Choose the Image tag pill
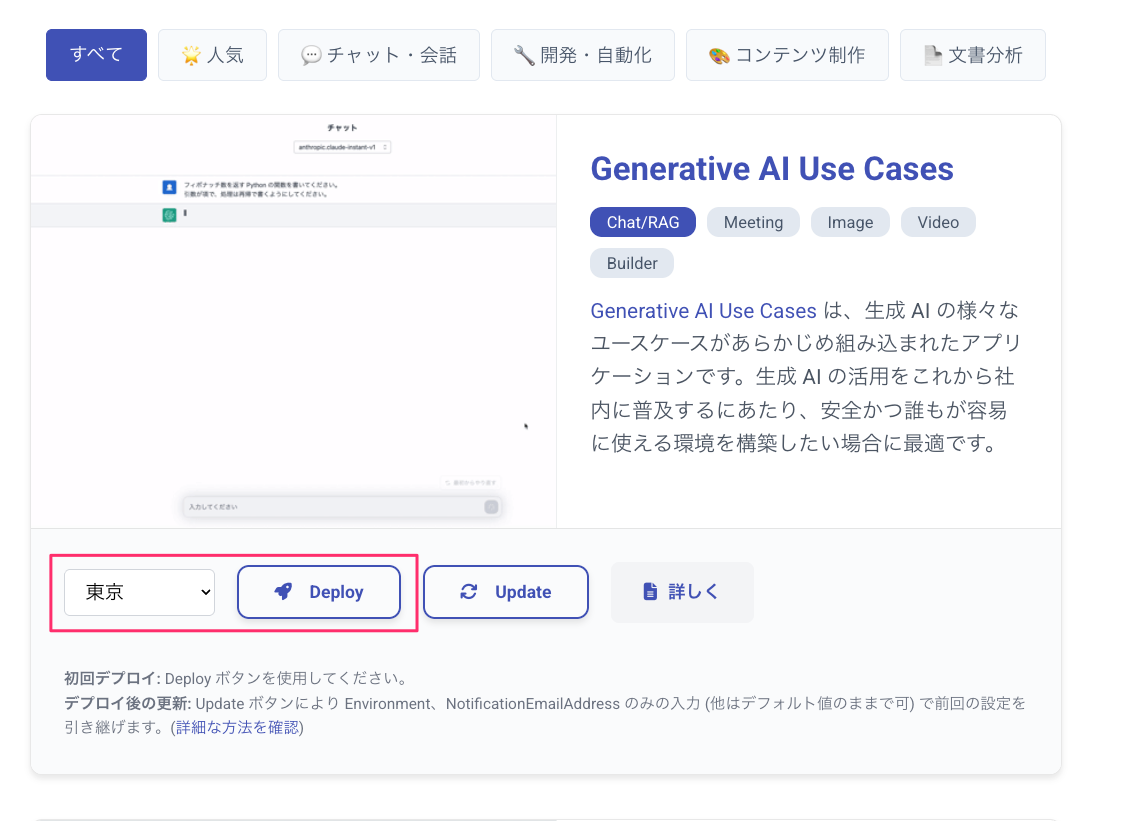1147x821 pixels. pos(850,222)
